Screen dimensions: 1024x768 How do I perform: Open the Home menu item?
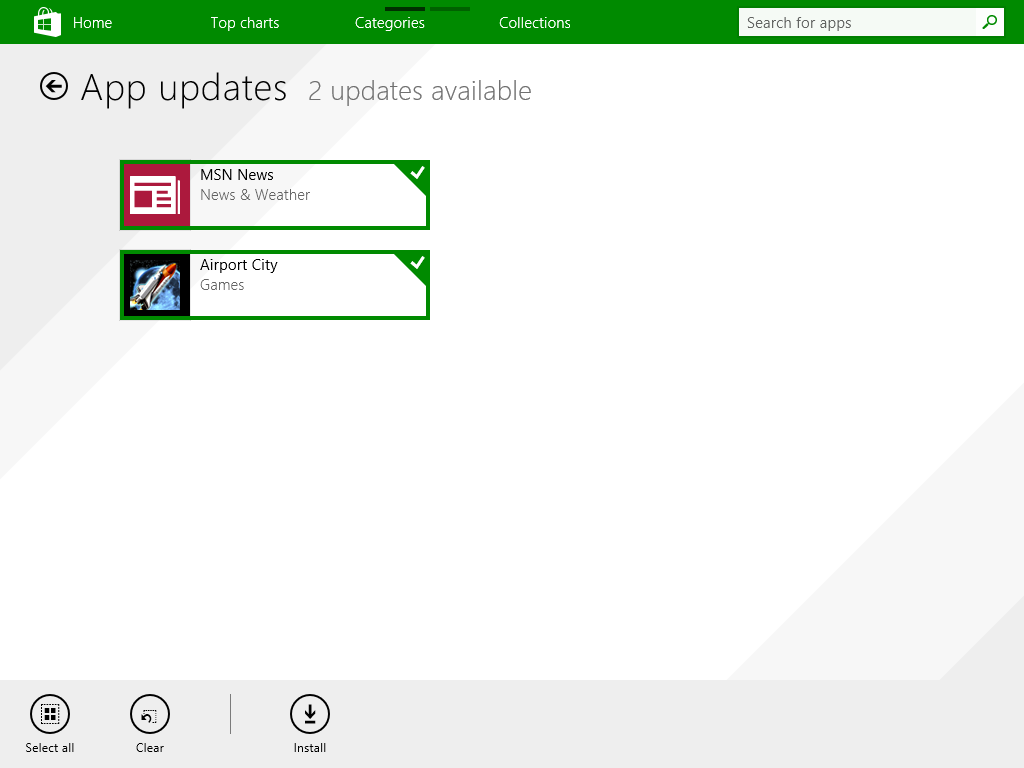point(92,23)
